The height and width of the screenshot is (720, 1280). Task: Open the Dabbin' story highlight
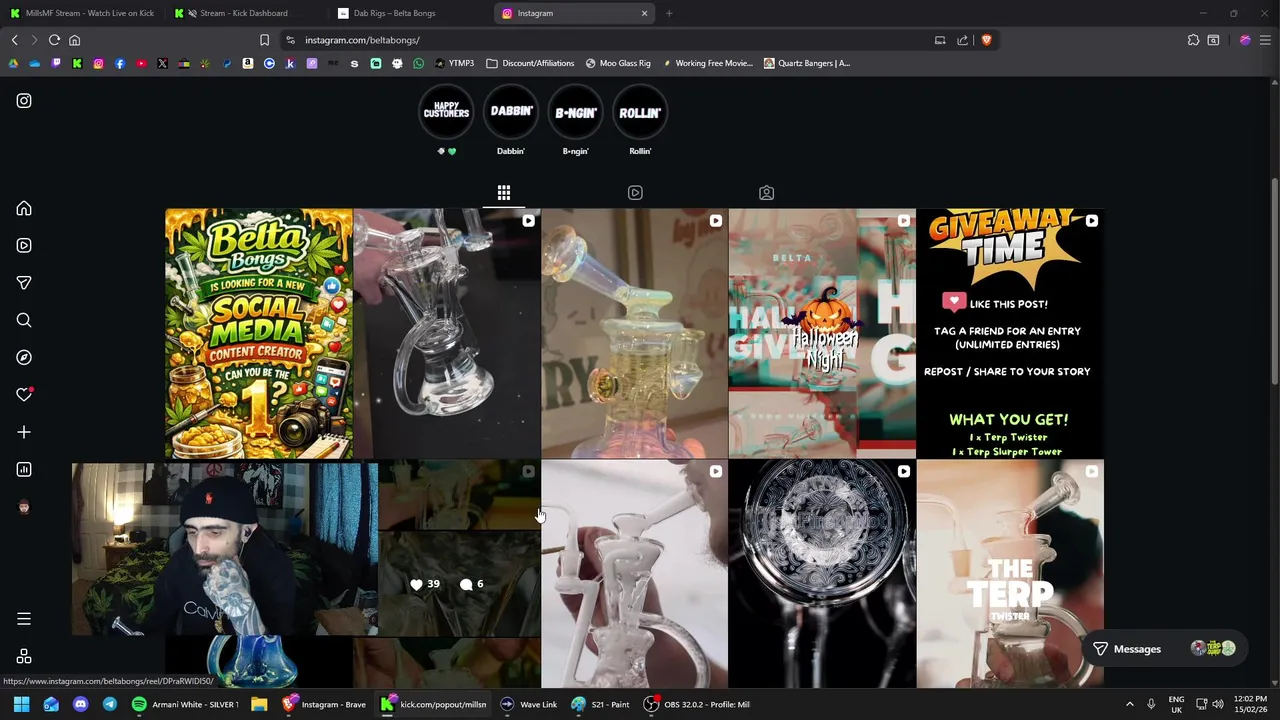tap(511, 112)
